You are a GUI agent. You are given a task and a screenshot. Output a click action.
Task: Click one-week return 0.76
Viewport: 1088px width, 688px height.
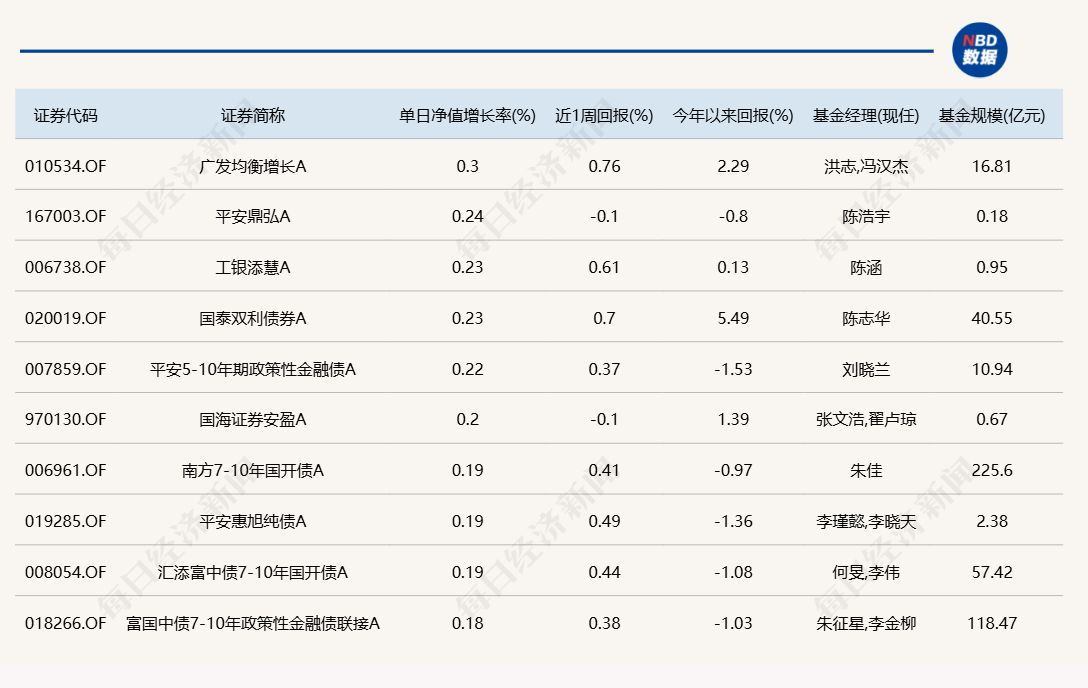click(604, 166)
